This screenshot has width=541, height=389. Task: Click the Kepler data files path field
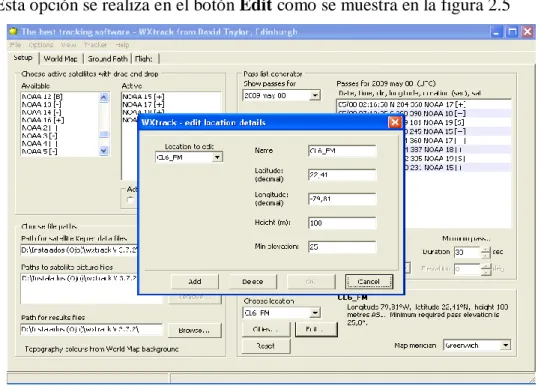tap(79, 250)
